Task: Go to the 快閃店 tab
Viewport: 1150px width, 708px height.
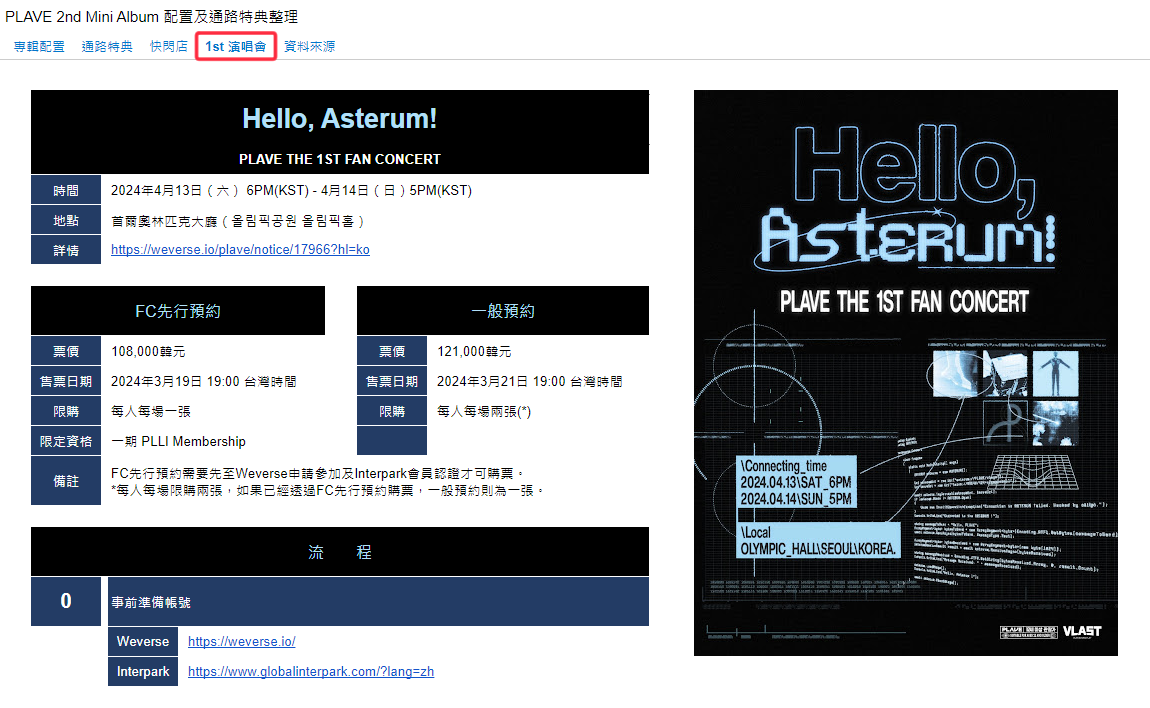Action: point(169,46)
